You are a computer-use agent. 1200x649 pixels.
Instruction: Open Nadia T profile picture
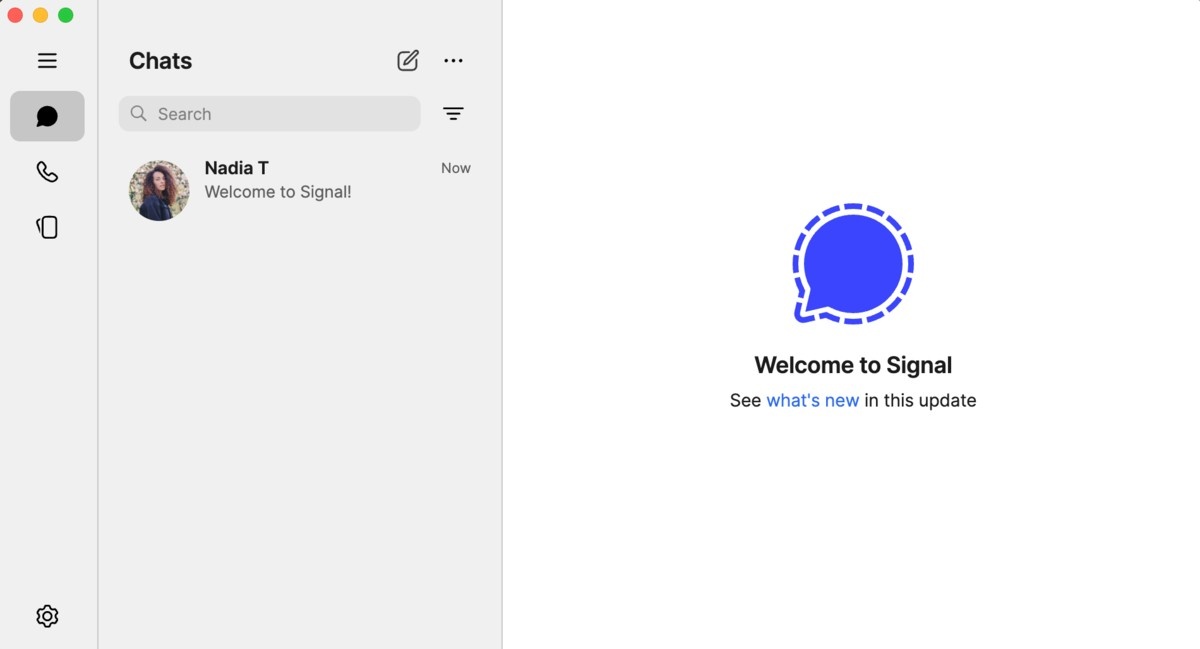[159, 190]
